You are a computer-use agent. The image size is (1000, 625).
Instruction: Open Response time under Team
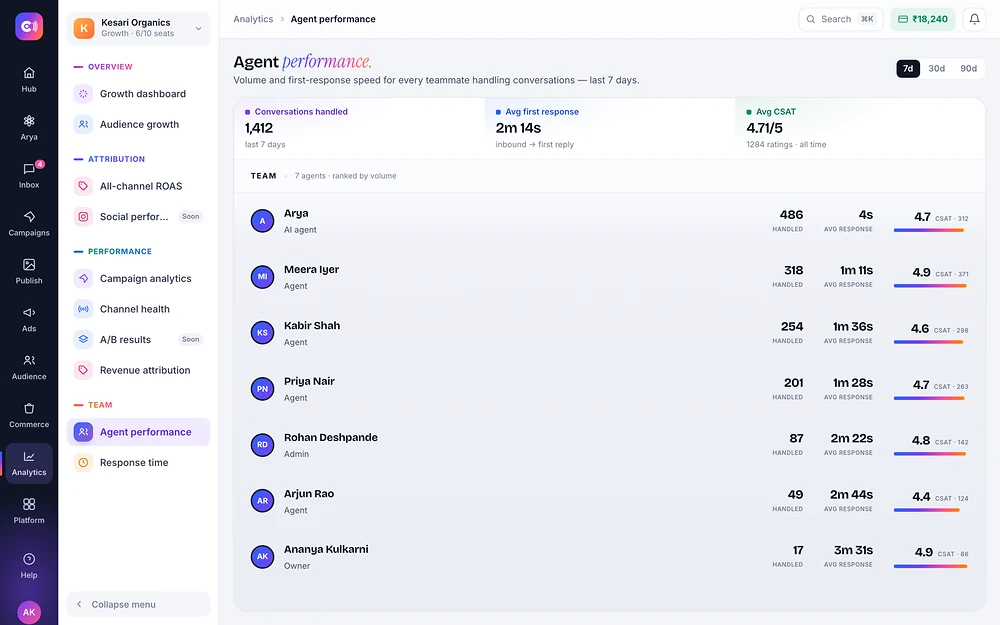(138, 462)
